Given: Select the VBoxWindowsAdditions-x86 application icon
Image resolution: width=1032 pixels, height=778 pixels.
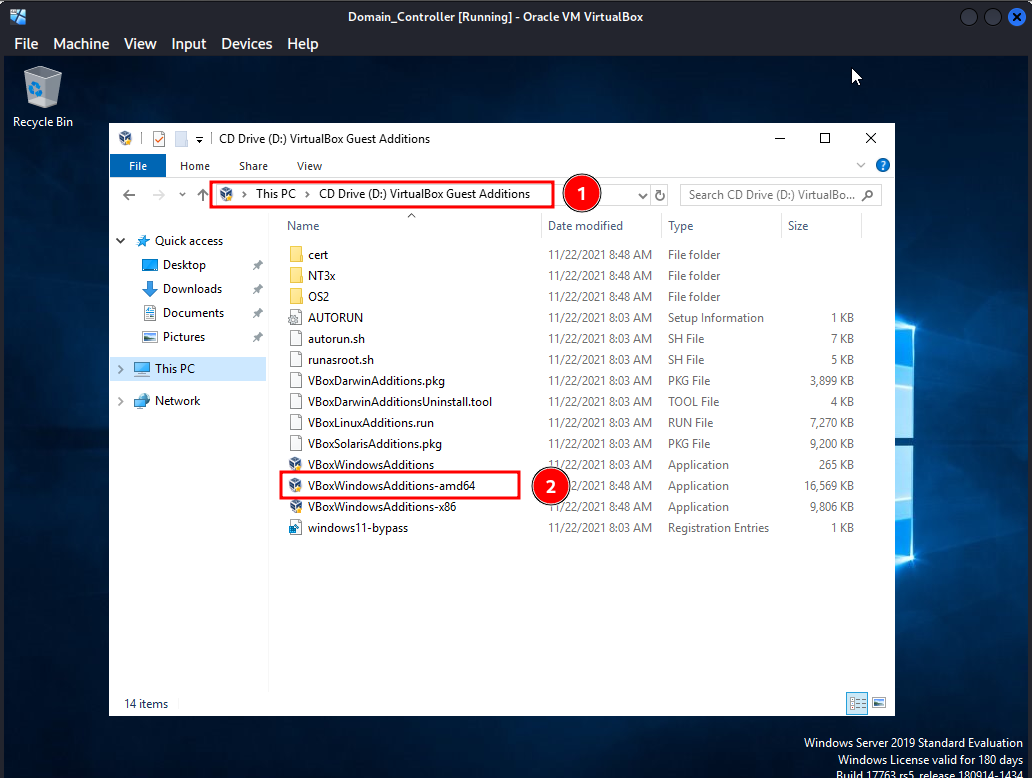Looking at the screenshot, I should pyautogui.click(x=296, y=507).
